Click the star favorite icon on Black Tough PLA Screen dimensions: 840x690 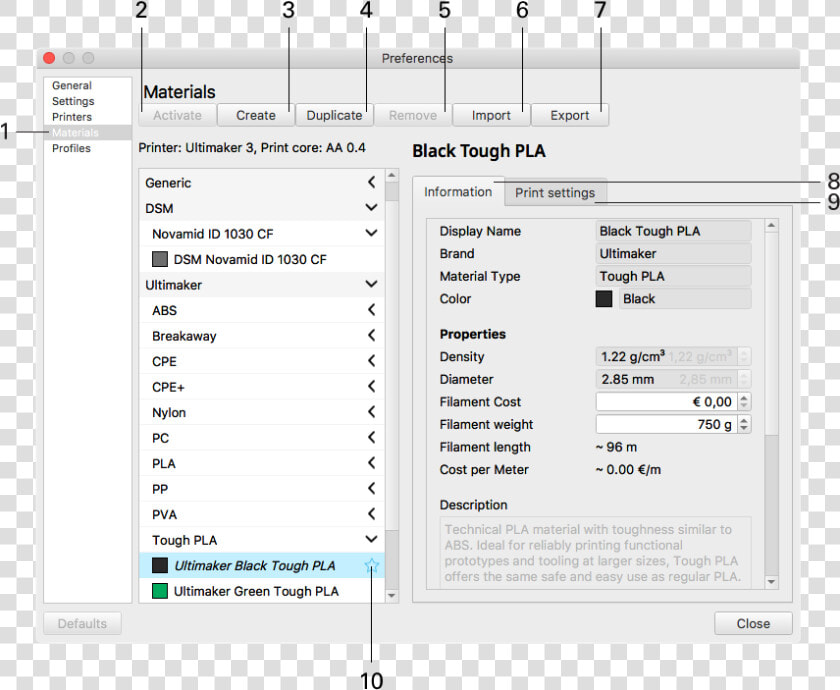371,565
